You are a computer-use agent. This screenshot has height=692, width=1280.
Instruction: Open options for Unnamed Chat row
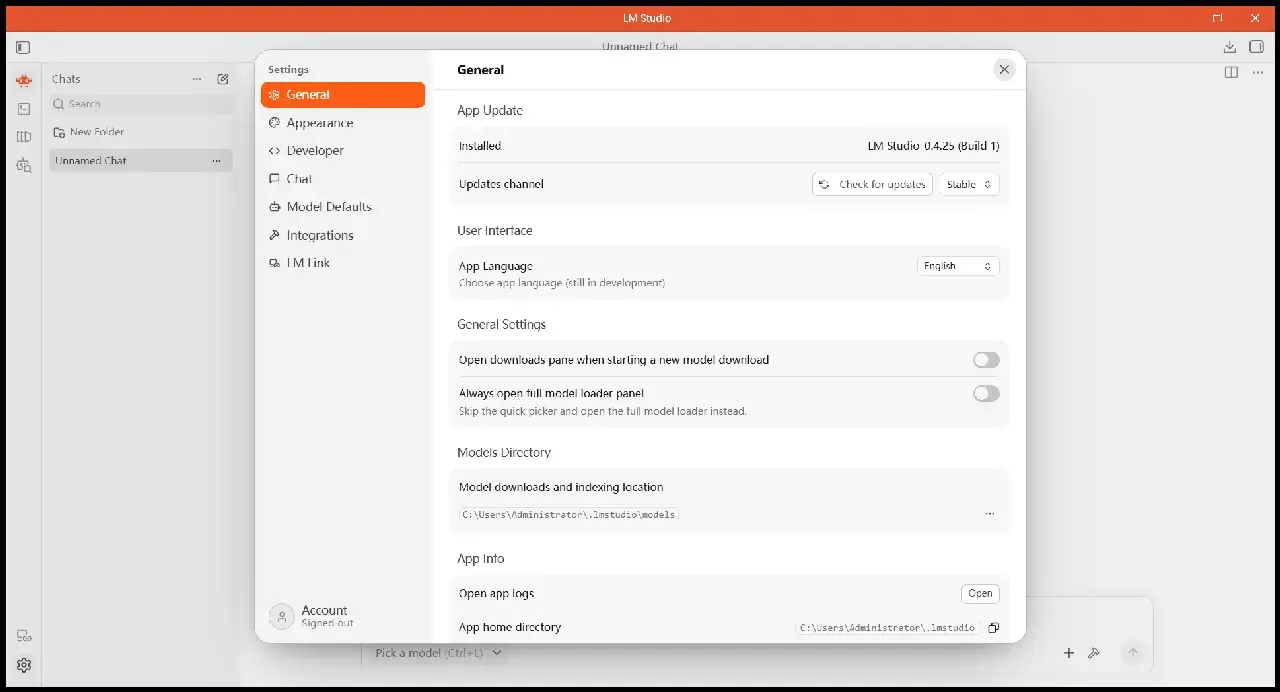216,161
